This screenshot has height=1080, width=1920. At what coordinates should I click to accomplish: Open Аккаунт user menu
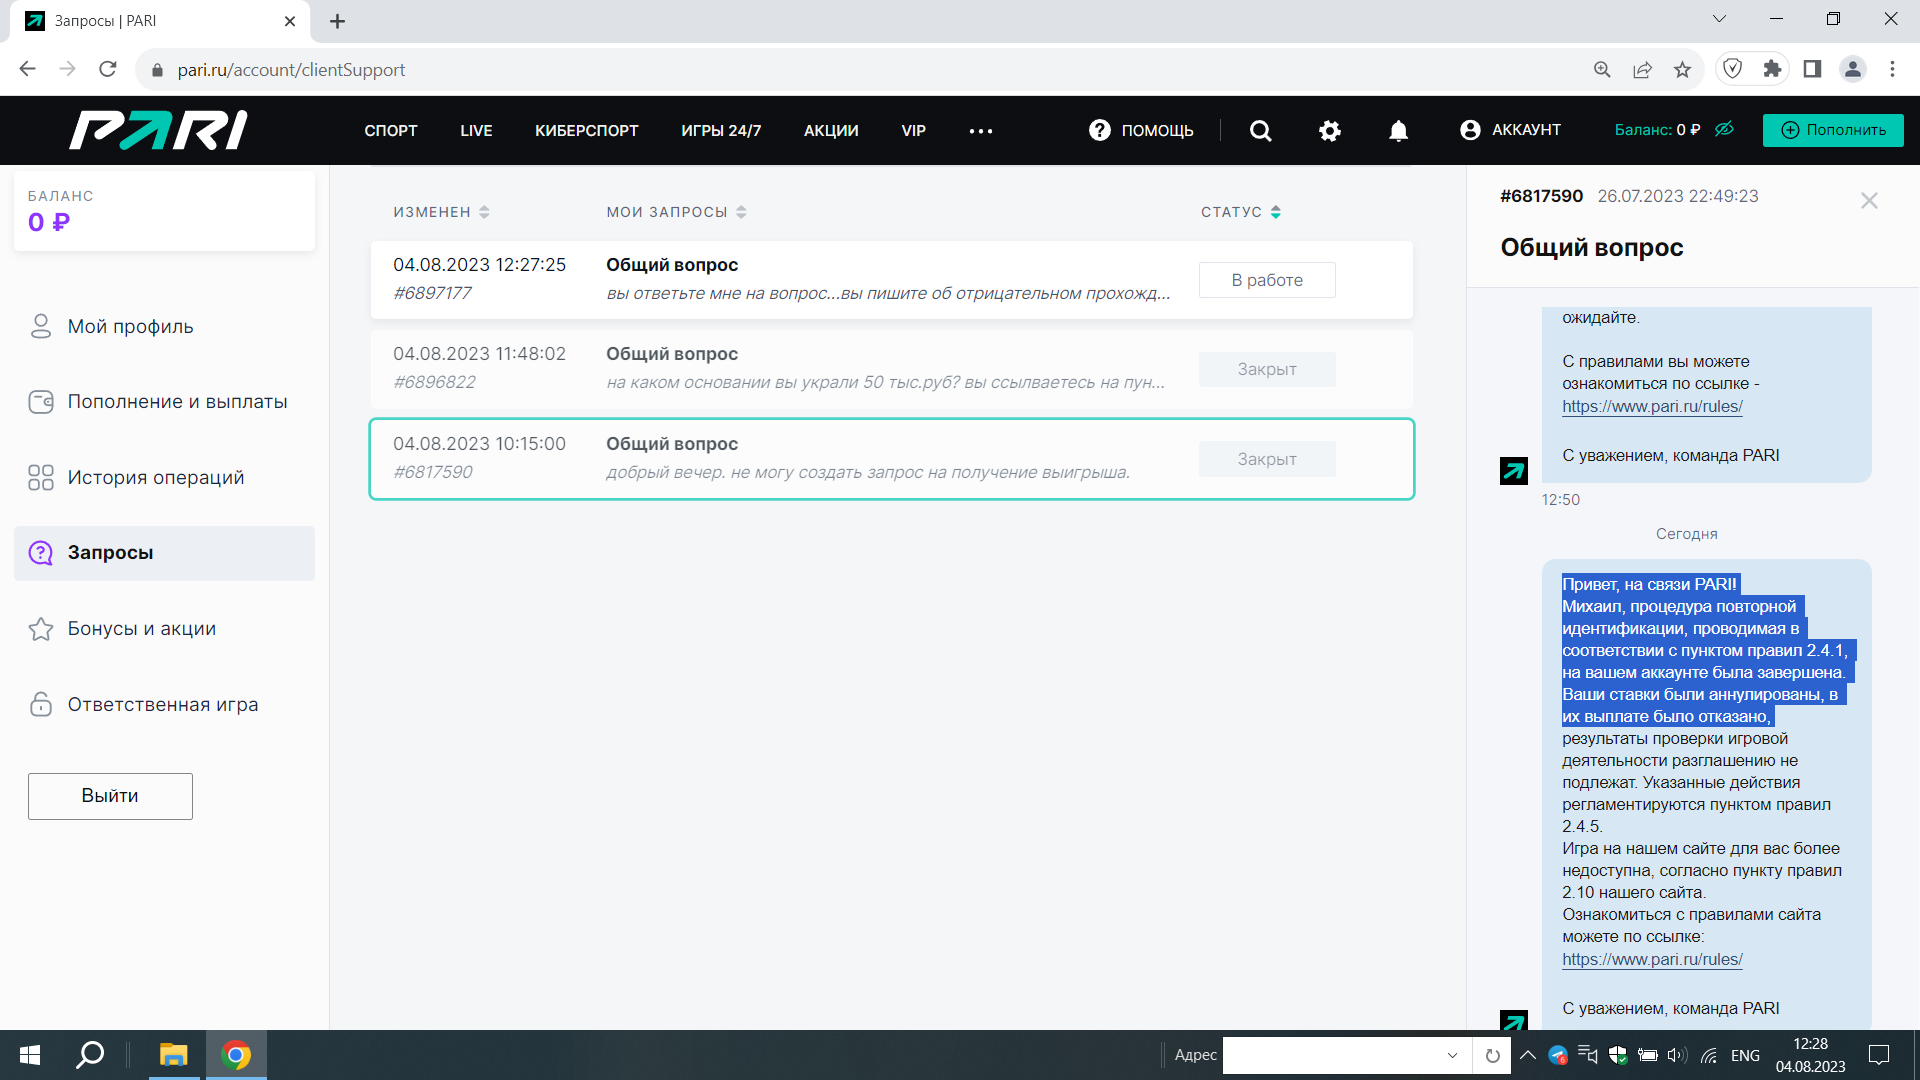[1510, 130]
